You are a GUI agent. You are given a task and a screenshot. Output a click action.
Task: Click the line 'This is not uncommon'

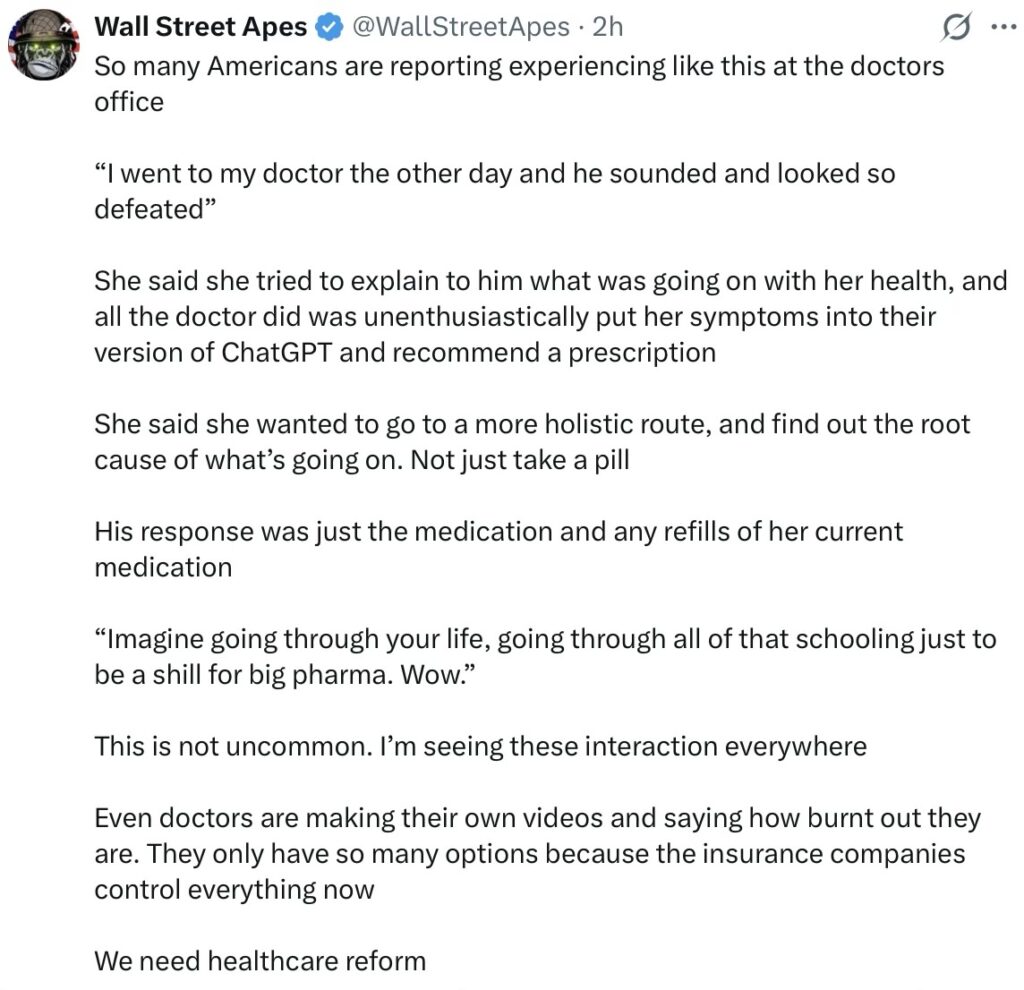480,746
